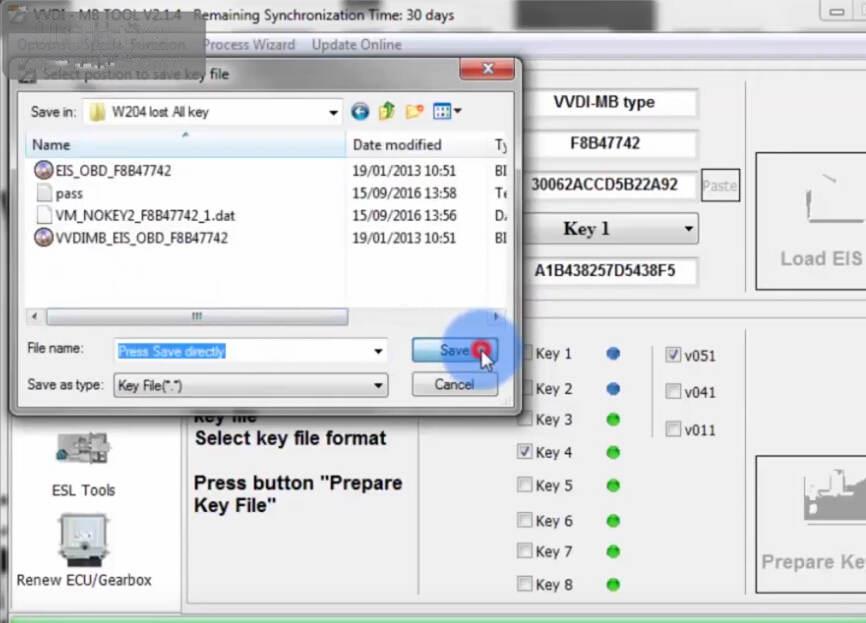Screen dimensions: 866x623
Task: Click the VVDI-MB type field
Action: tap(610, 103)
